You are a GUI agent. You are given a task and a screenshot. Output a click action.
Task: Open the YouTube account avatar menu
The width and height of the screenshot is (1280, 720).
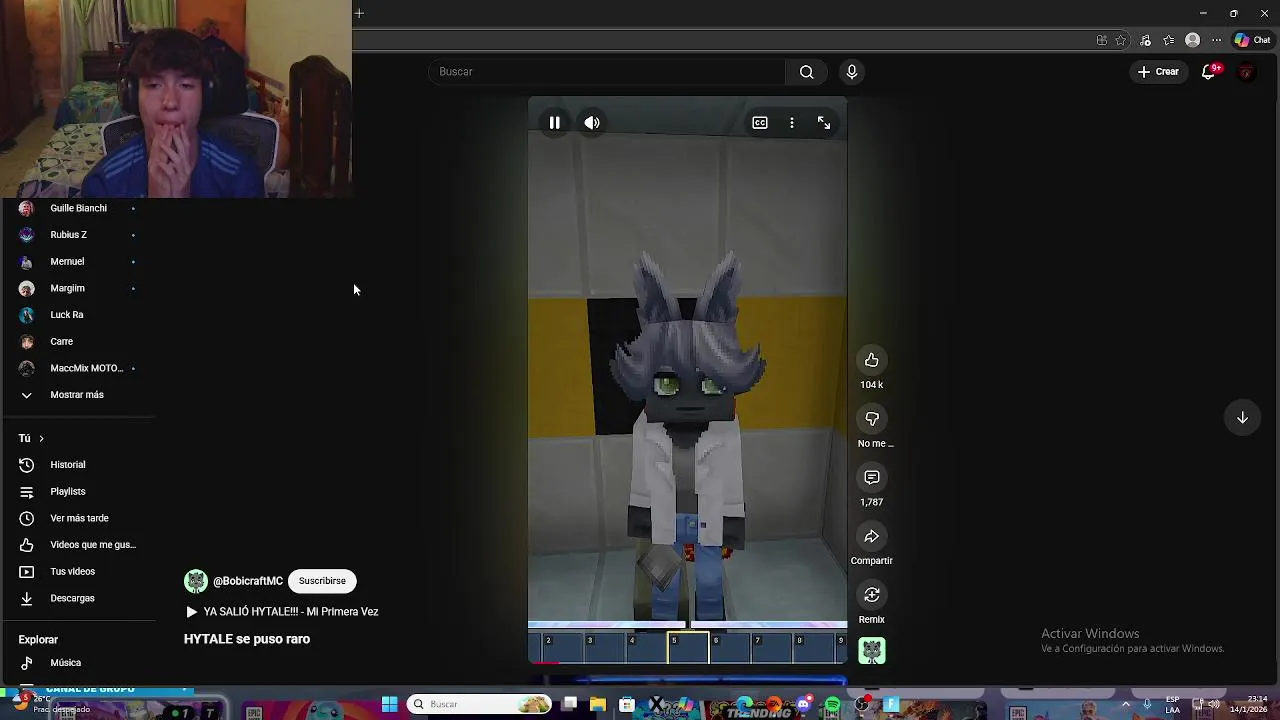1246,72
